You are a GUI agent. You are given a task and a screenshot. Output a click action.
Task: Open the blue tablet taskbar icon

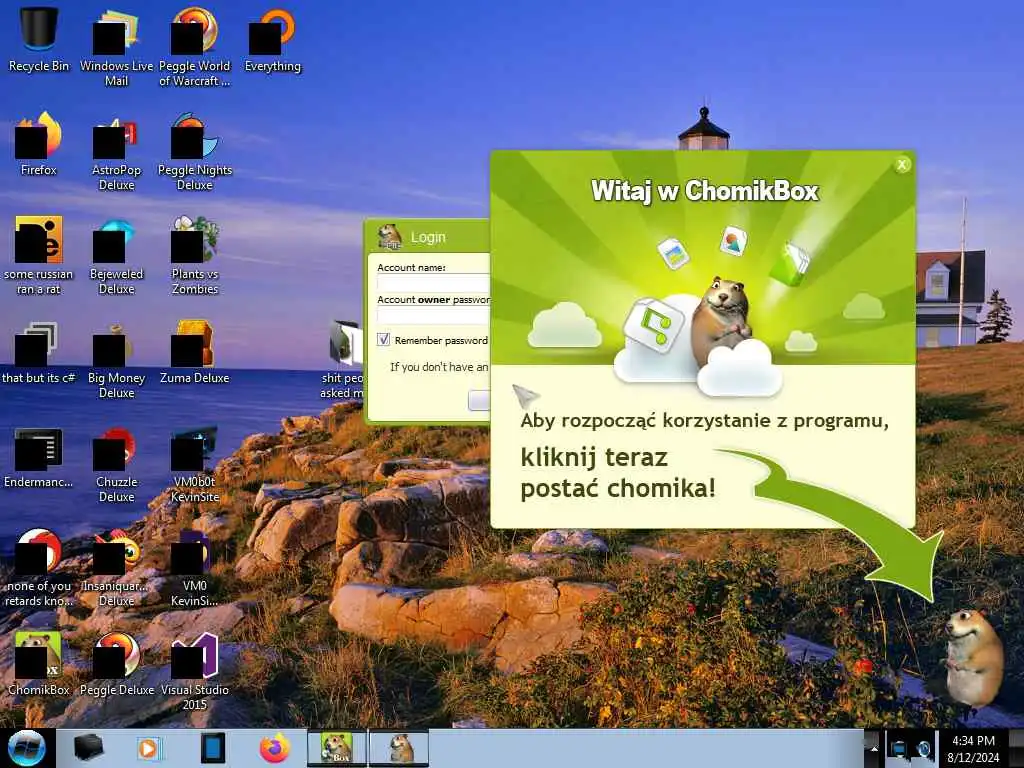click(212, 748)
